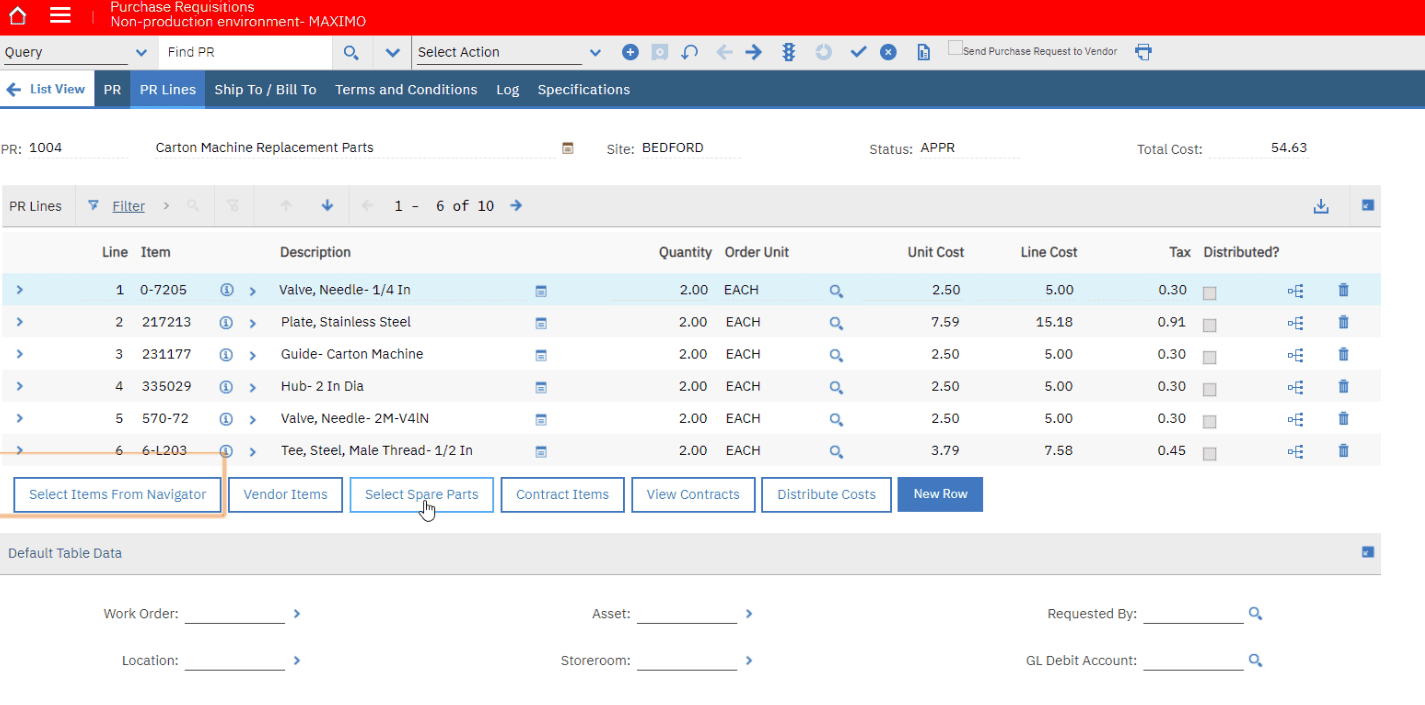Click the Filter link

point(128,206)
